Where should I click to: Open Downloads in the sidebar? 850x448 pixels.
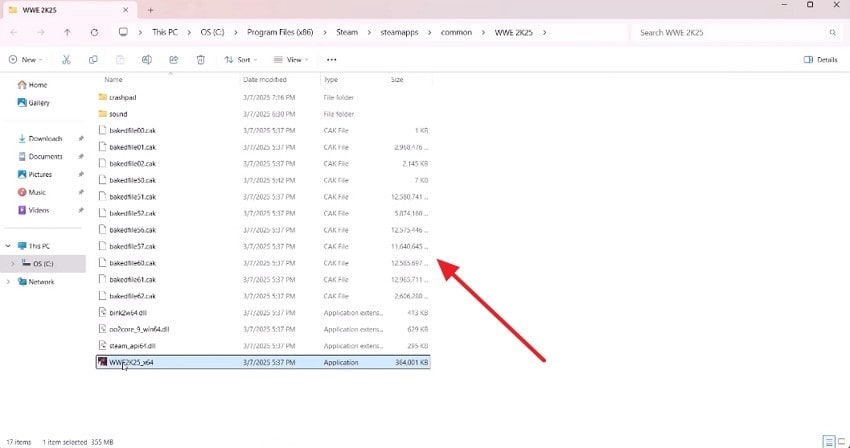41,138
